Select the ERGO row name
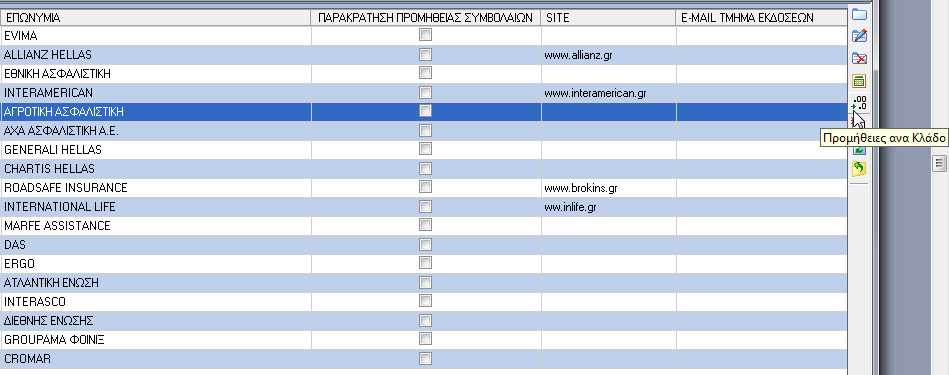This screenshot has height=375, width=949. (x=19, y=264)
